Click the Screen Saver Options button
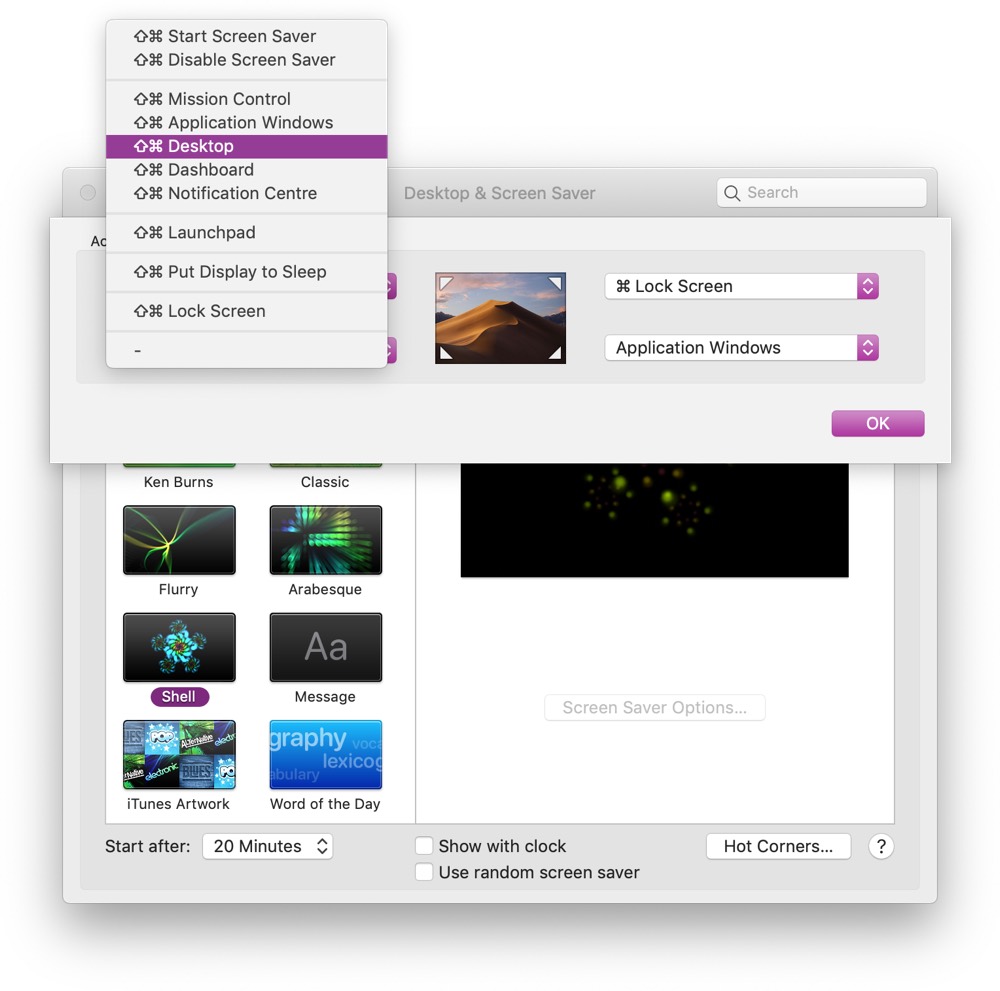The width and height of the screenshot is (1000, 991). pos(654,708)
